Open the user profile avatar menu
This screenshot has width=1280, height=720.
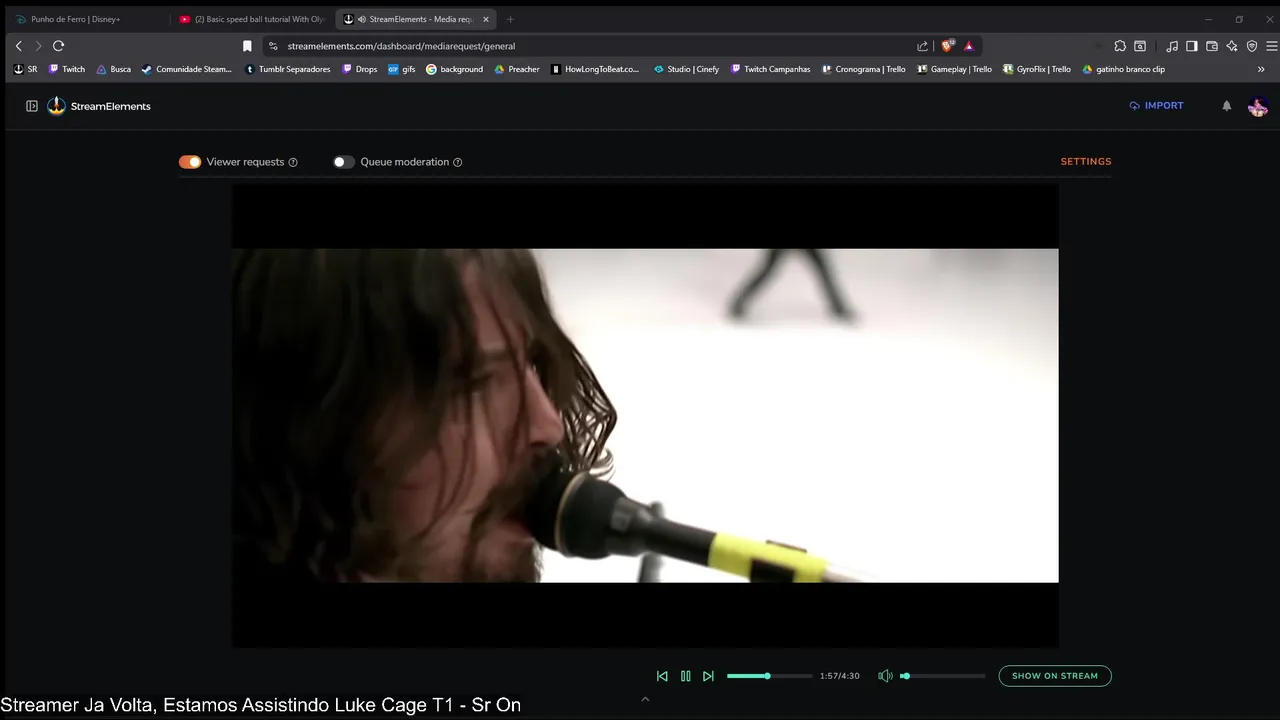[1258, 106]
